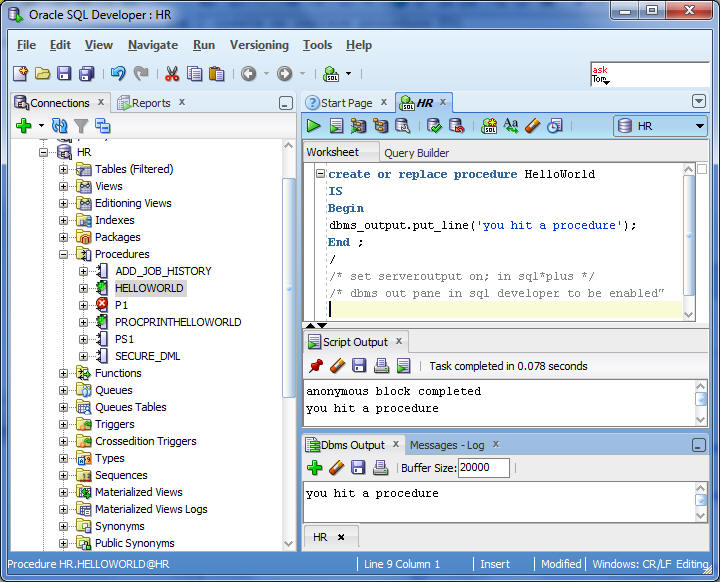Image resolution: width=720 pixels, height=582 pixels.
Task: Click the Apply Filter funnel icon
Action: point(81,125)
